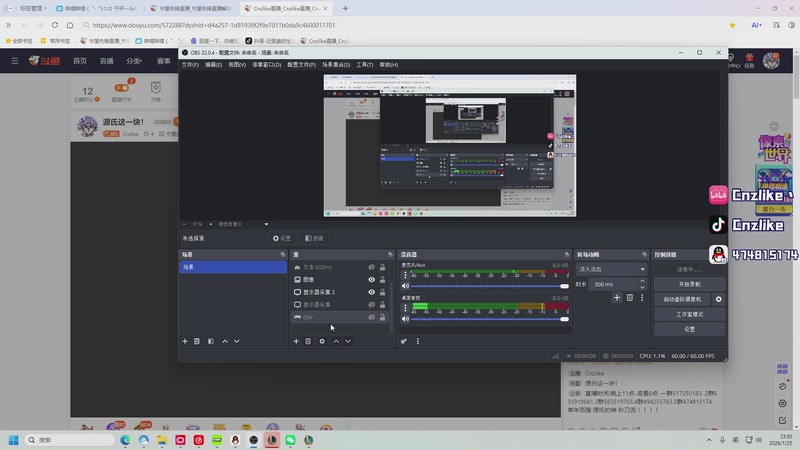
Task: Add a scene transition with the plus icon
Action: [617, 297]
